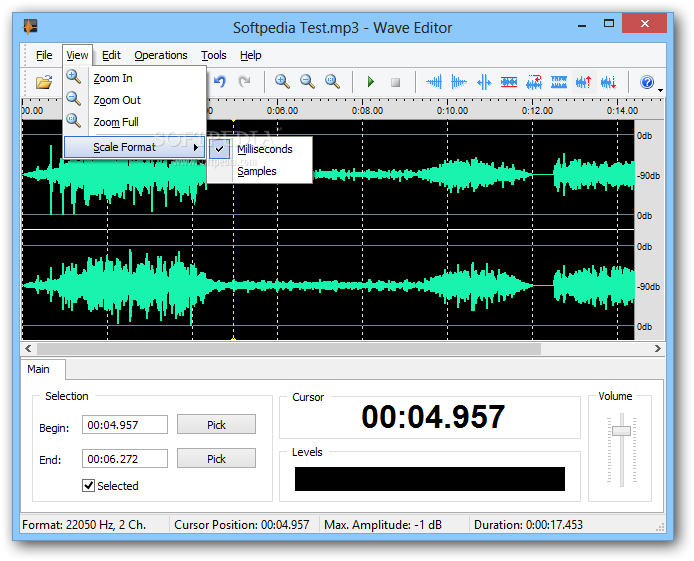Select Zoom Full from View menu
The image size is (694, 561).
click(116, 122)
